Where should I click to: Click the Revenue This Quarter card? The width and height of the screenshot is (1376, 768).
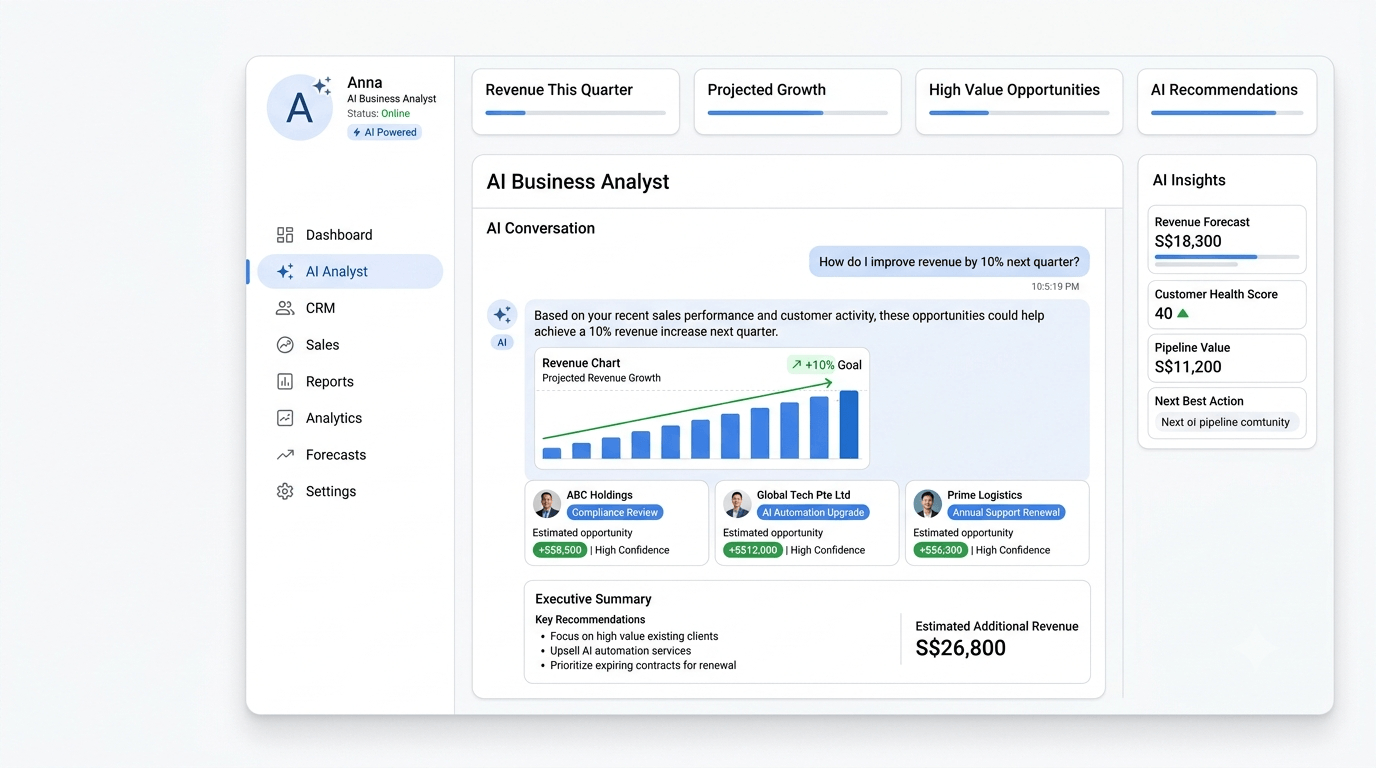(x=575, y=101)
